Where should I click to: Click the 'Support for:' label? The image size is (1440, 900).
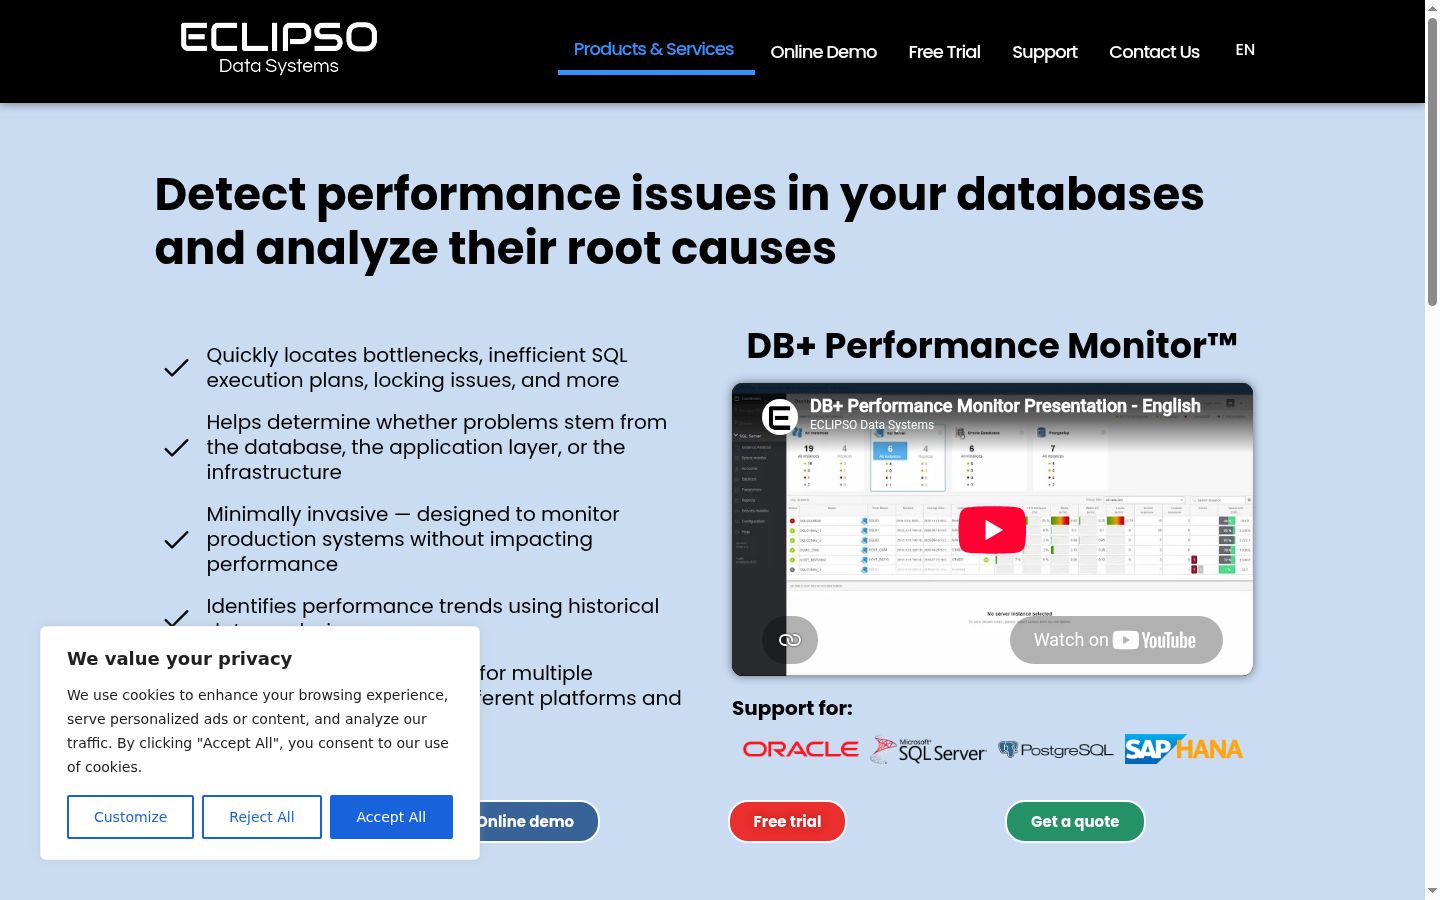tap(792, 708)
